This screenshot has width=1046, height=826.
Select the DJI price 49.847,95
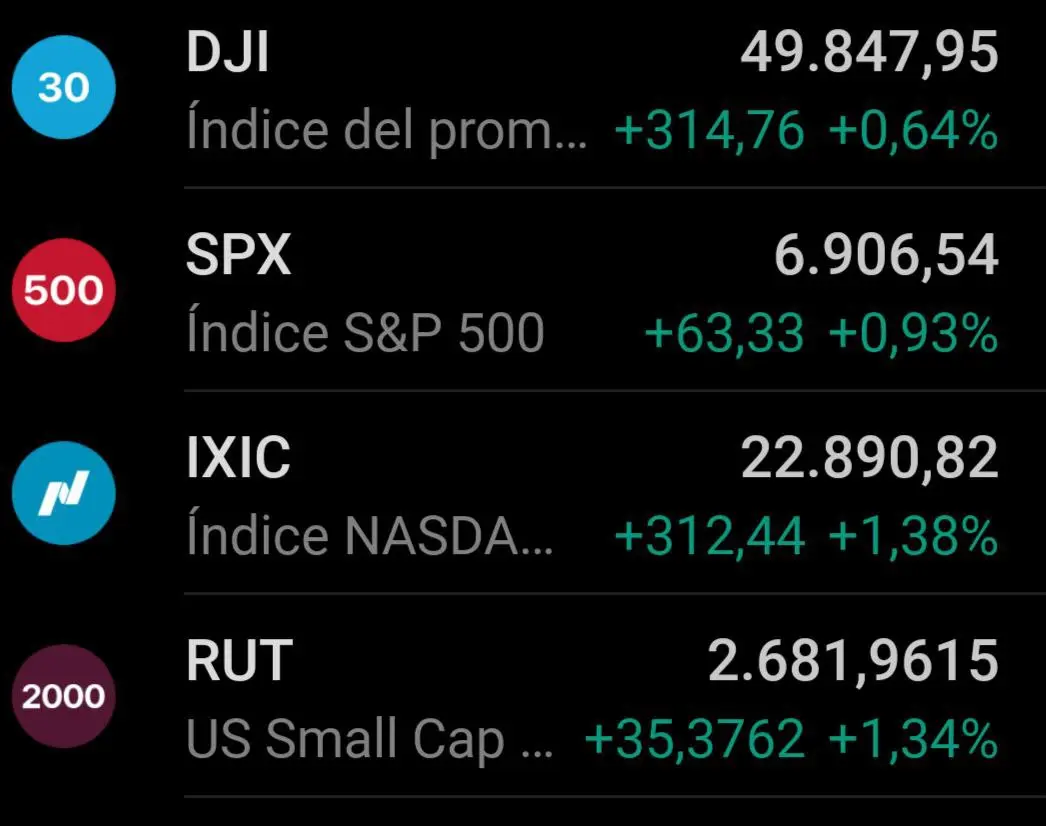click(x=869, y=53)
